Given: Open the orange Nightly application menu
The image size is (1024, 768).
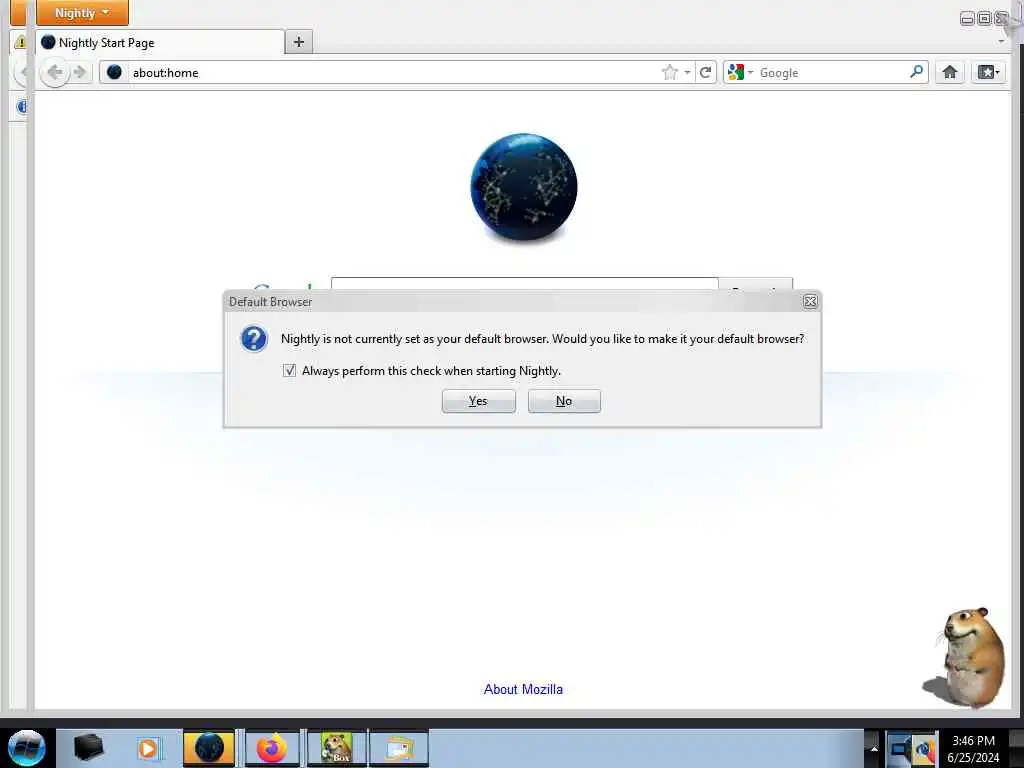Looking at the screenshot, I should pyautogui.click(x=82, y=12).
